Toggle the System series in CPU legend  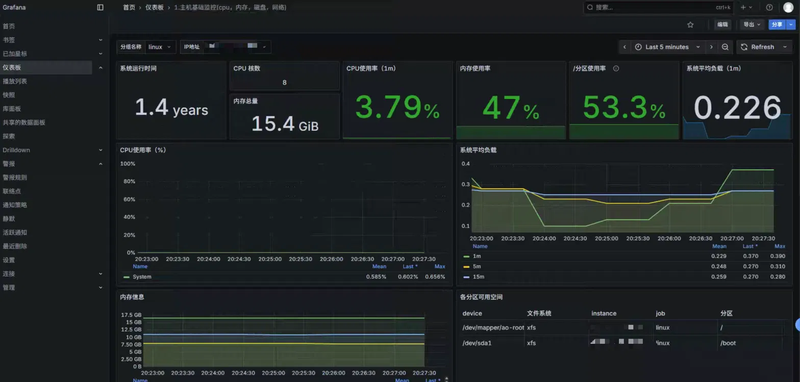tap(137, 276)
